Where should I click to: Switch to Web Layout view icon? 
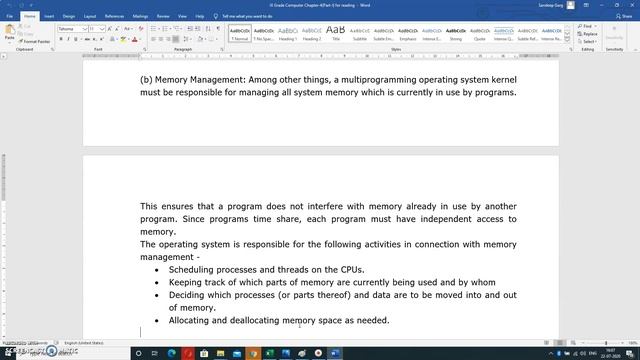click(573, 343)
